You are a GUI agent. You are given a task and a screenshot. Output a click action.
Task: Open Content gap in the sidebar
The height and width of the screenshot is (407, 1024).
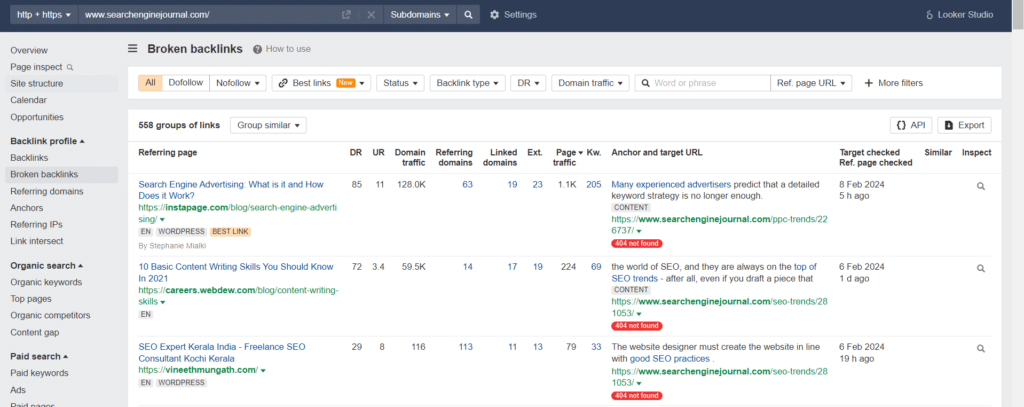pyautogui.click(x=35, y=333)
